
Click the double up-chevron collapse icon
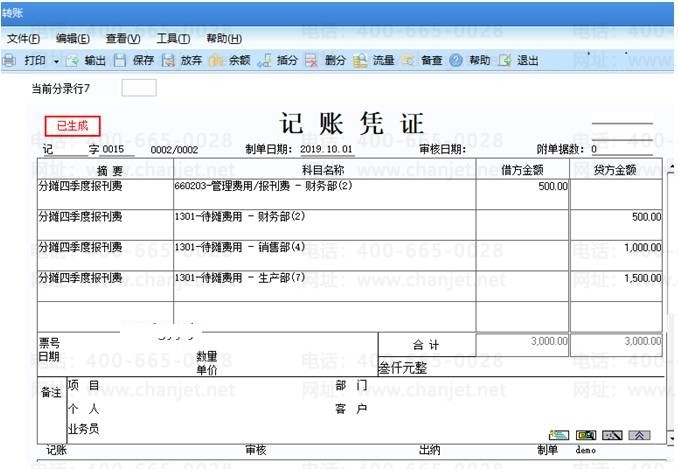(x=639, y=435)
